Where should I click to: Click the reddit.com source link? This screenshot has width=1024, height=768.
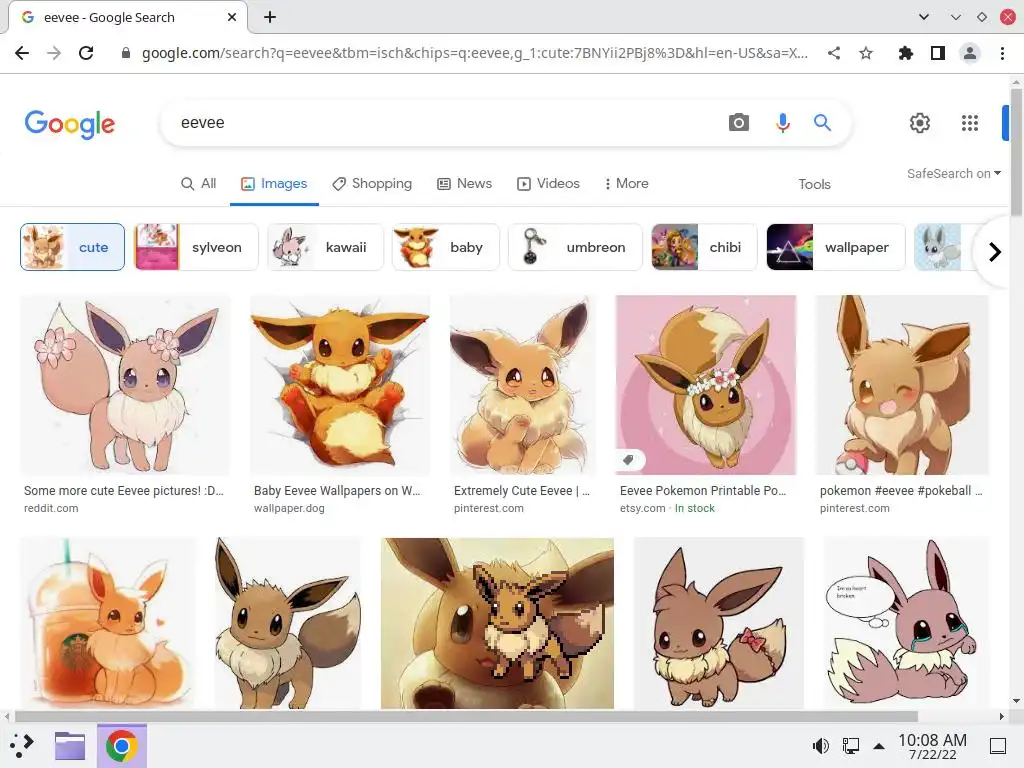tap(51, 508)
